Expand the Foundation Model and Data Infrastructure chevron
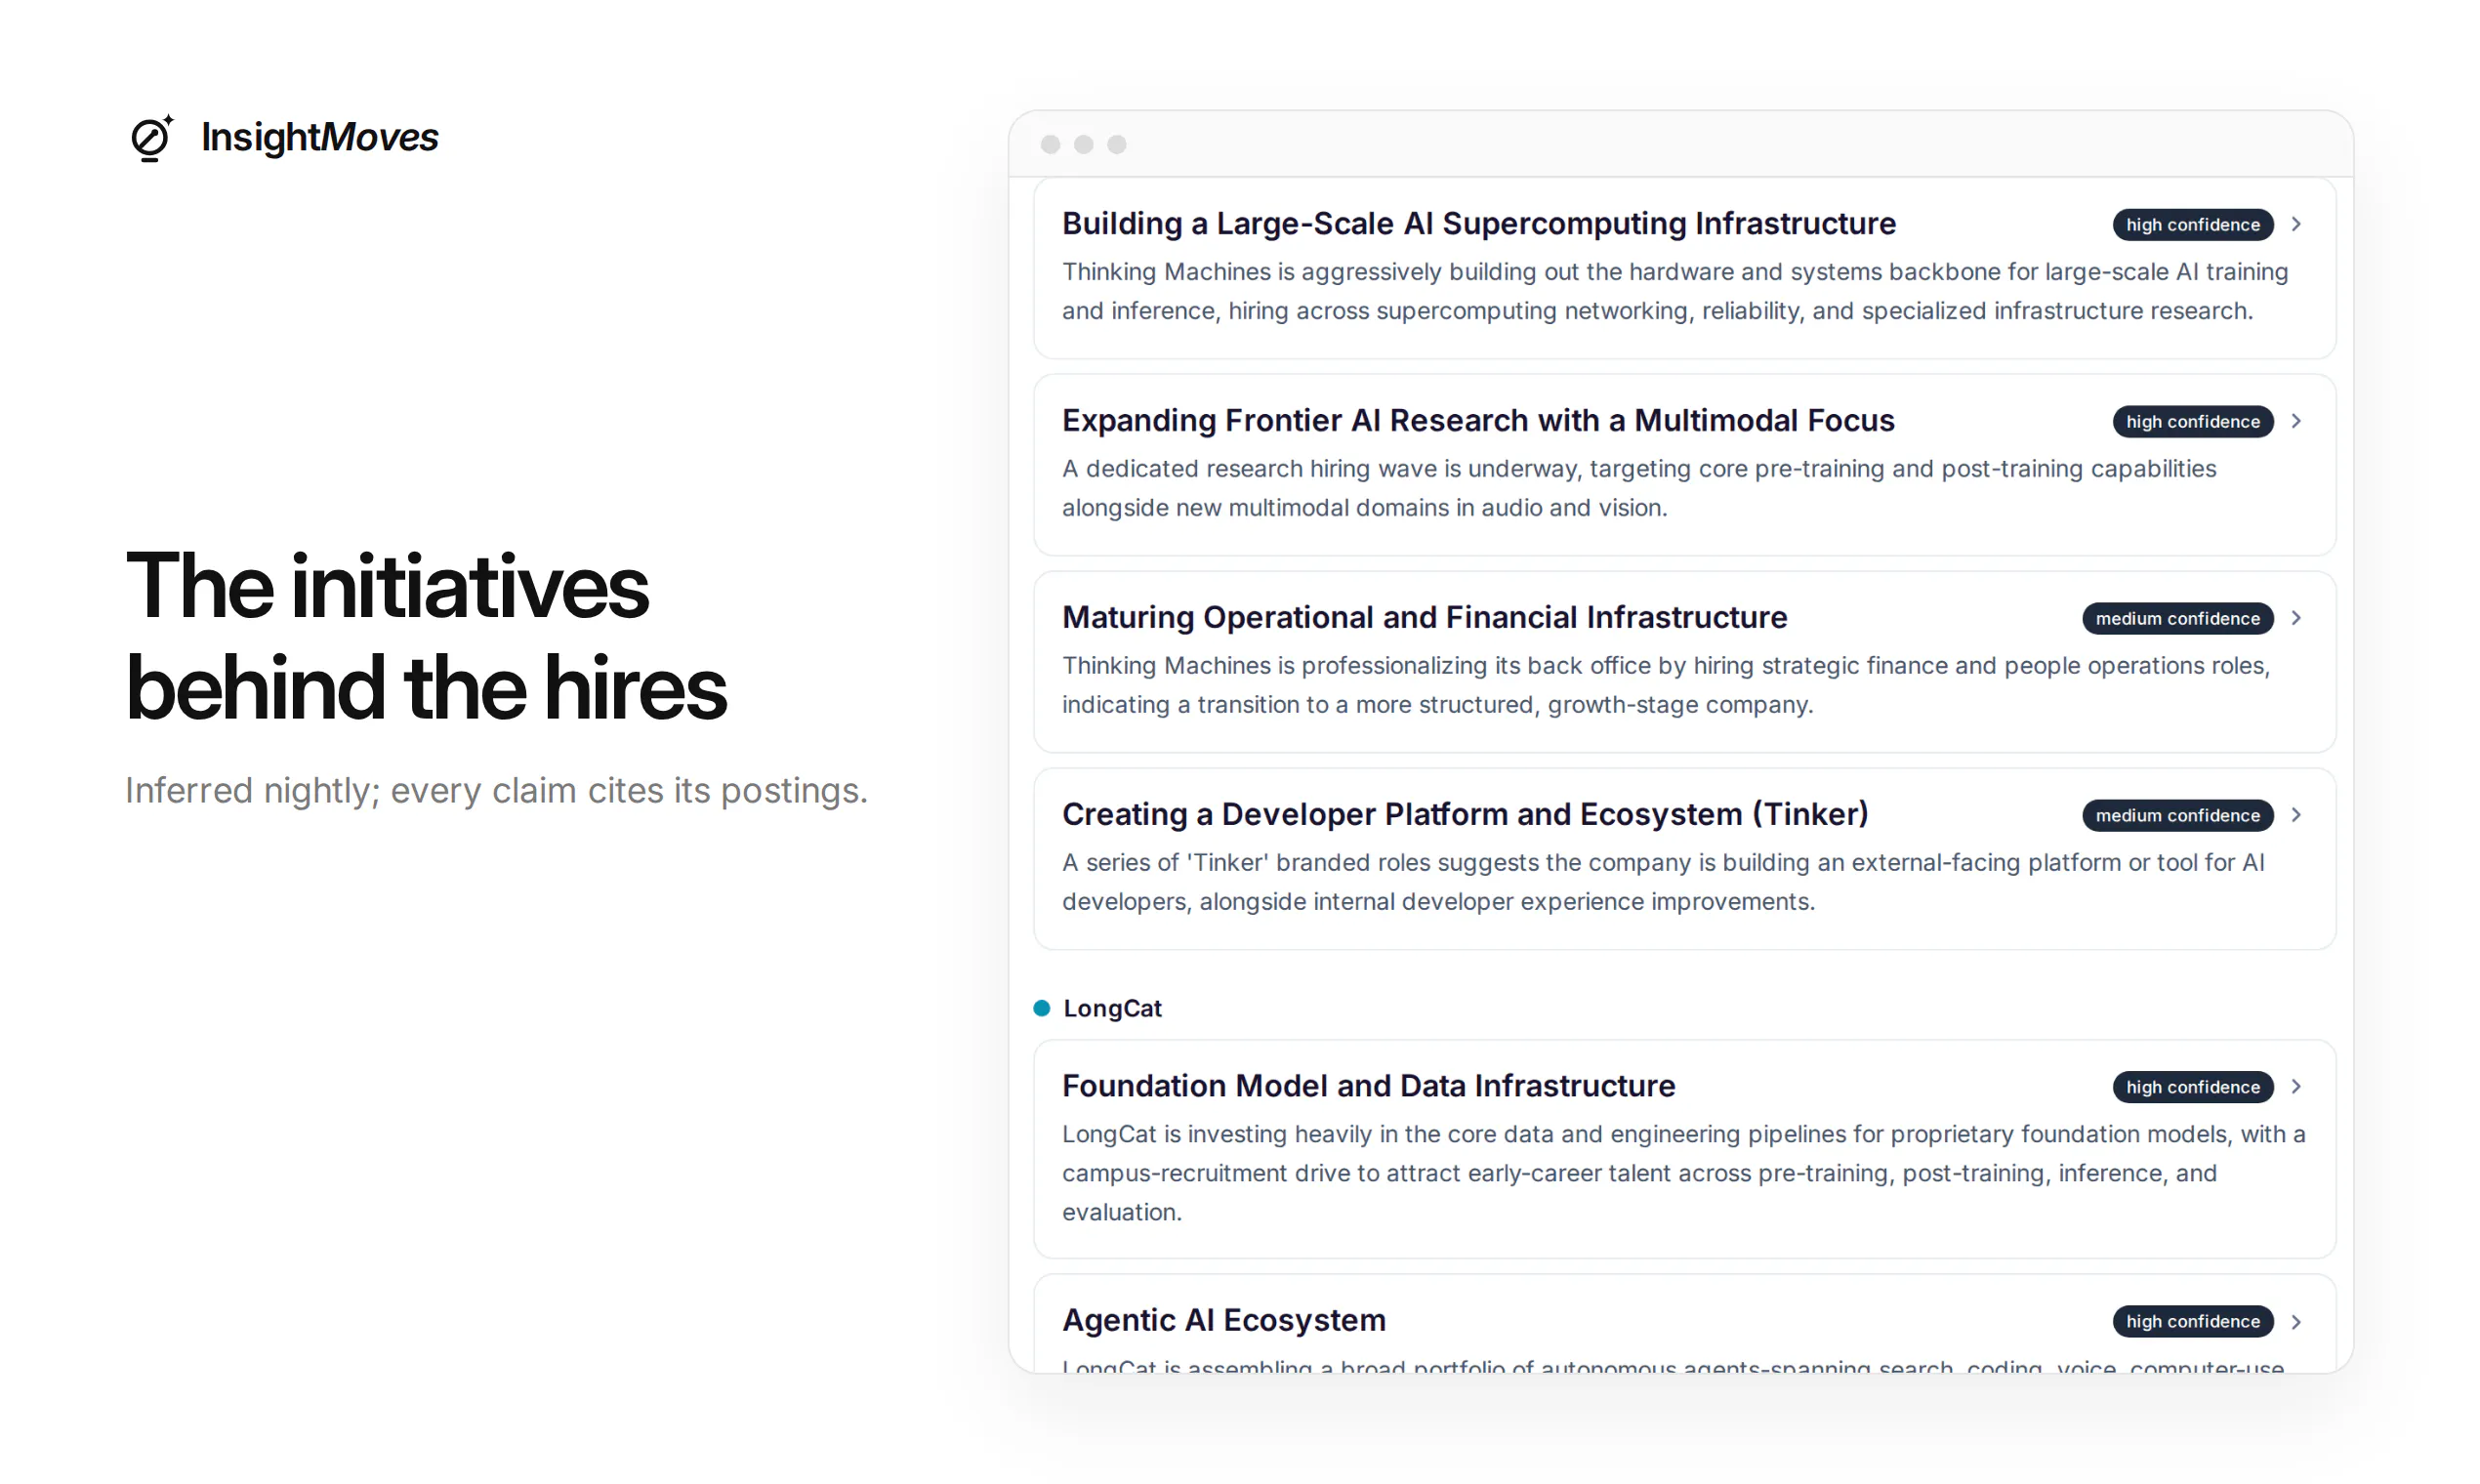This screenshot has height=1484, width=2480. 2296,1086
